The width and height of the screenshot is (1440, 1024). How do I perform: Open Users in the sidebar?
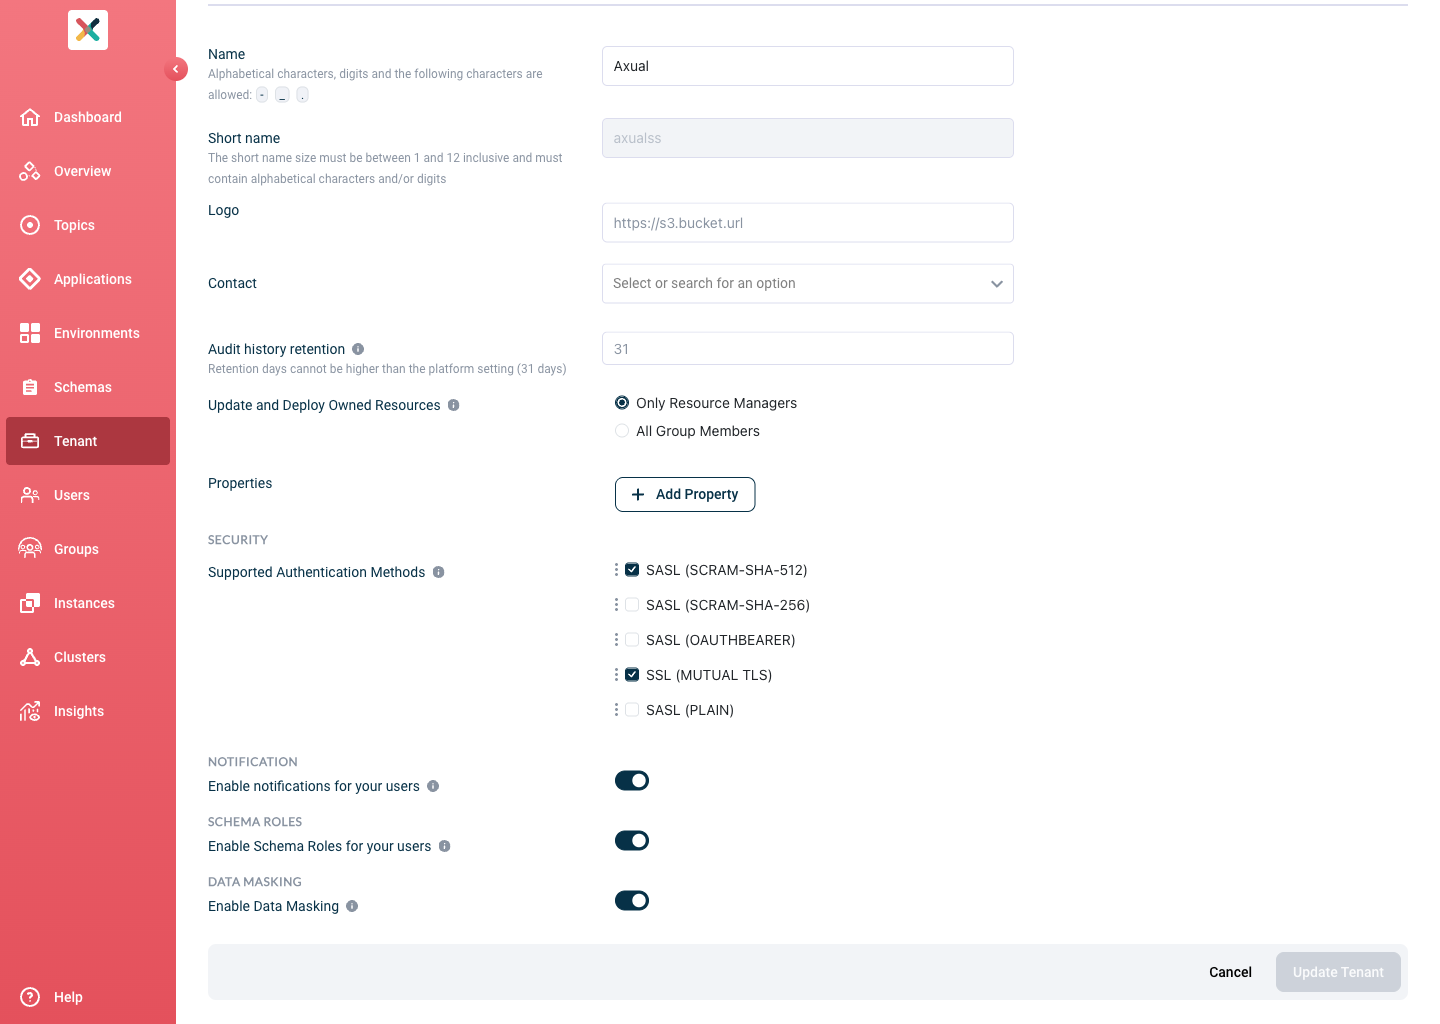pos(88,495)
